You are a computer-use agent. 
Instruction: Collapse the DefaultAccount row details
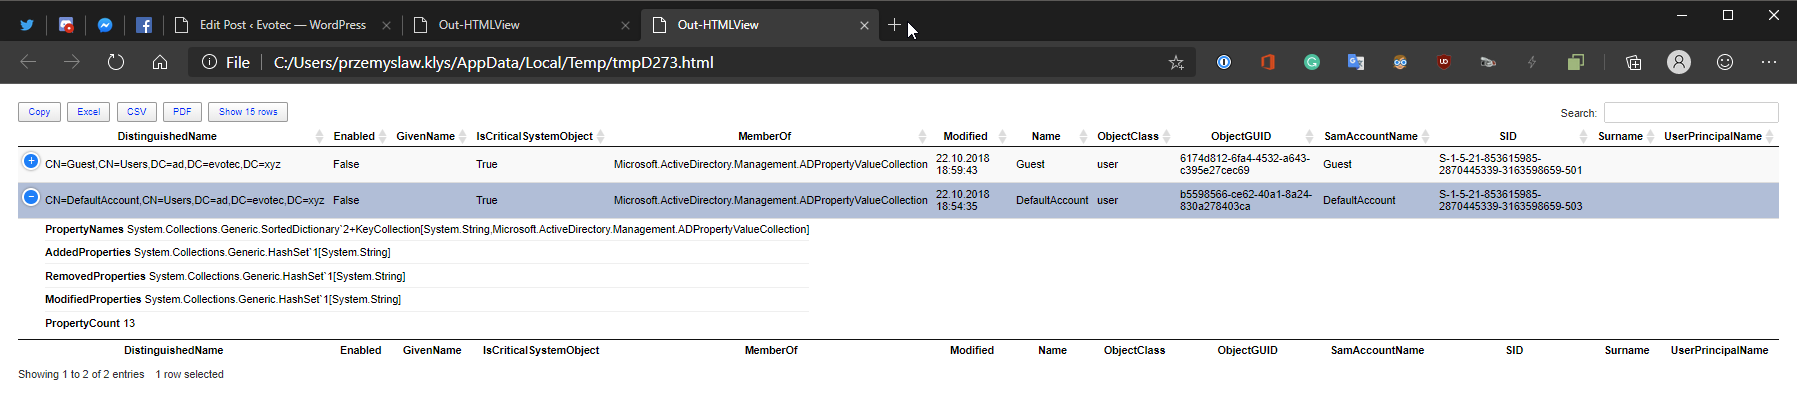[31, 197]
